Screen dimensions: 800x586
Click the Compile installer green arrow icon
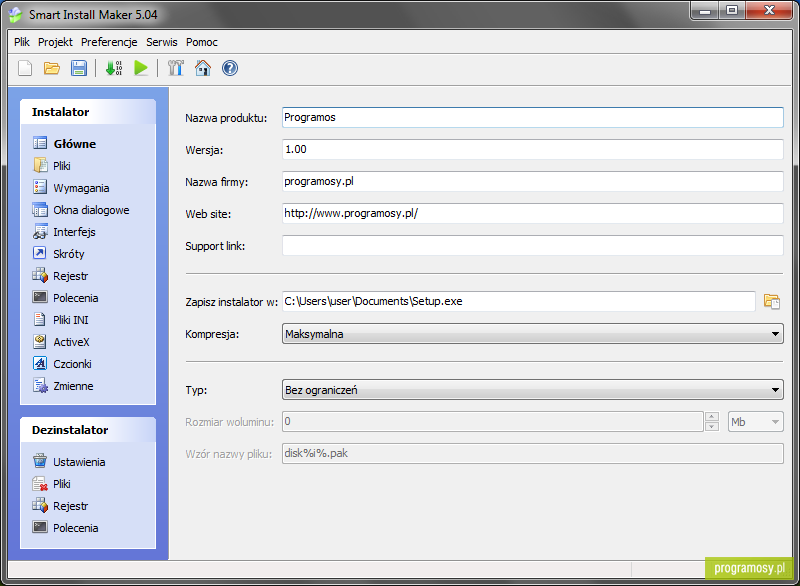tap(114, 68)
